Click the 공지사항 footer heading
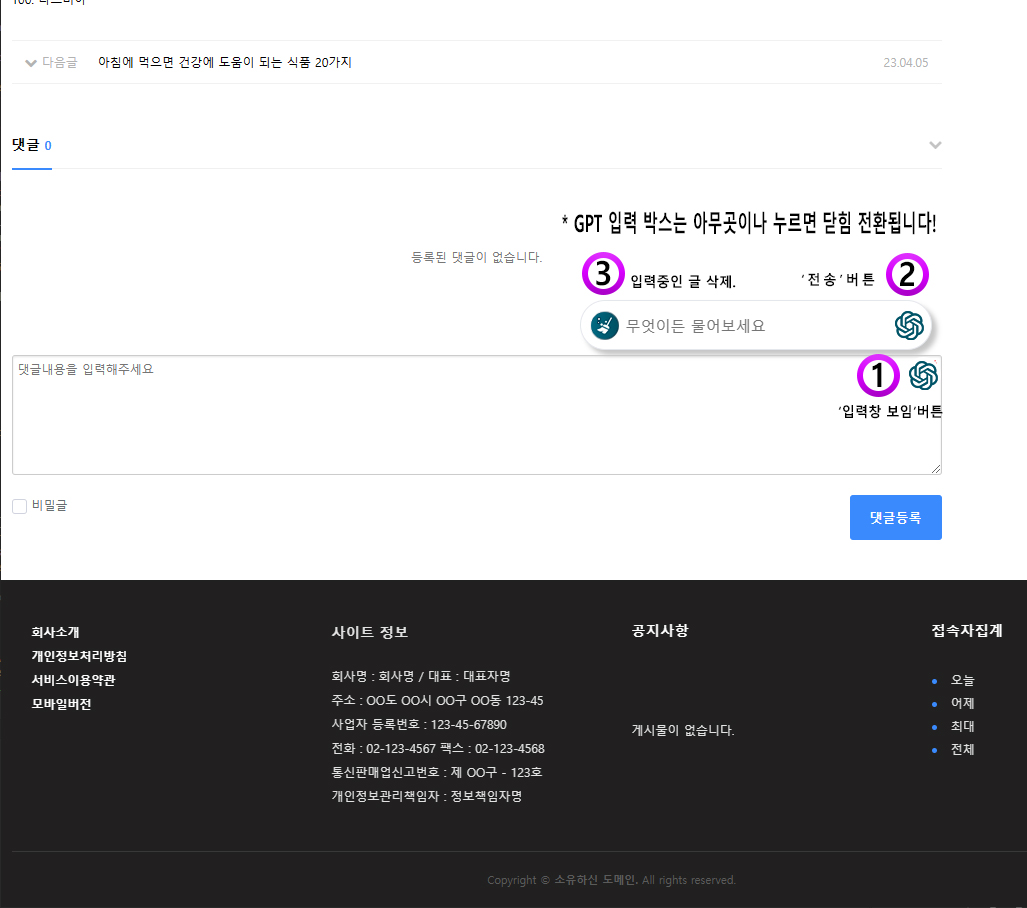 coord(660,631)
